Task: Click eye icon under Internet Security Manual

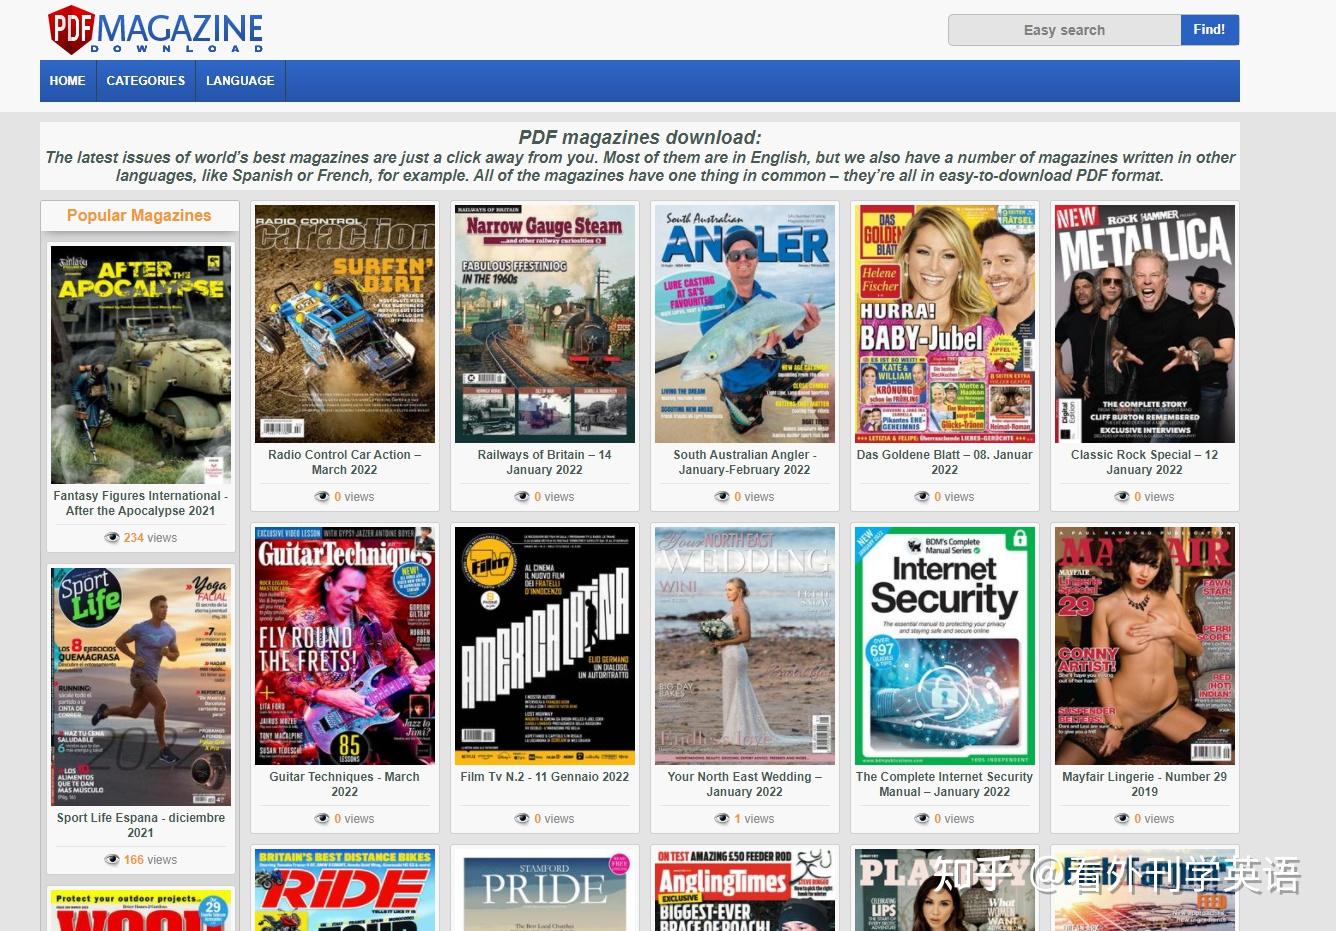Action: [x=922, y=819]
